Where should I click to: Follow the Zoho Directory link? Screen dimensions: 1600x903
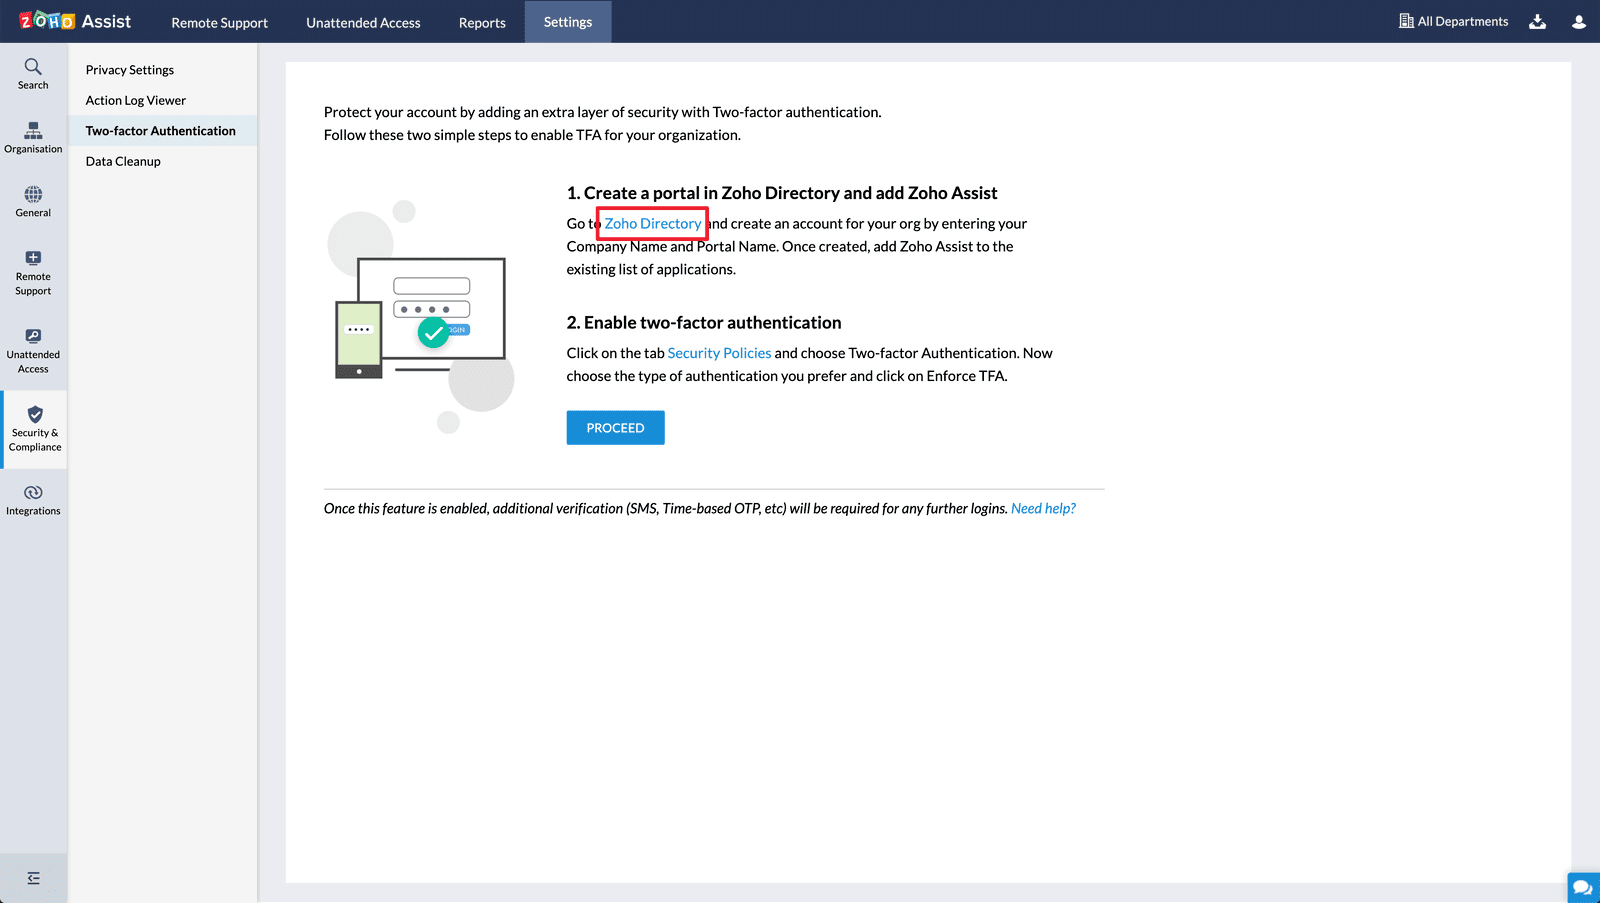coord(653,223)
